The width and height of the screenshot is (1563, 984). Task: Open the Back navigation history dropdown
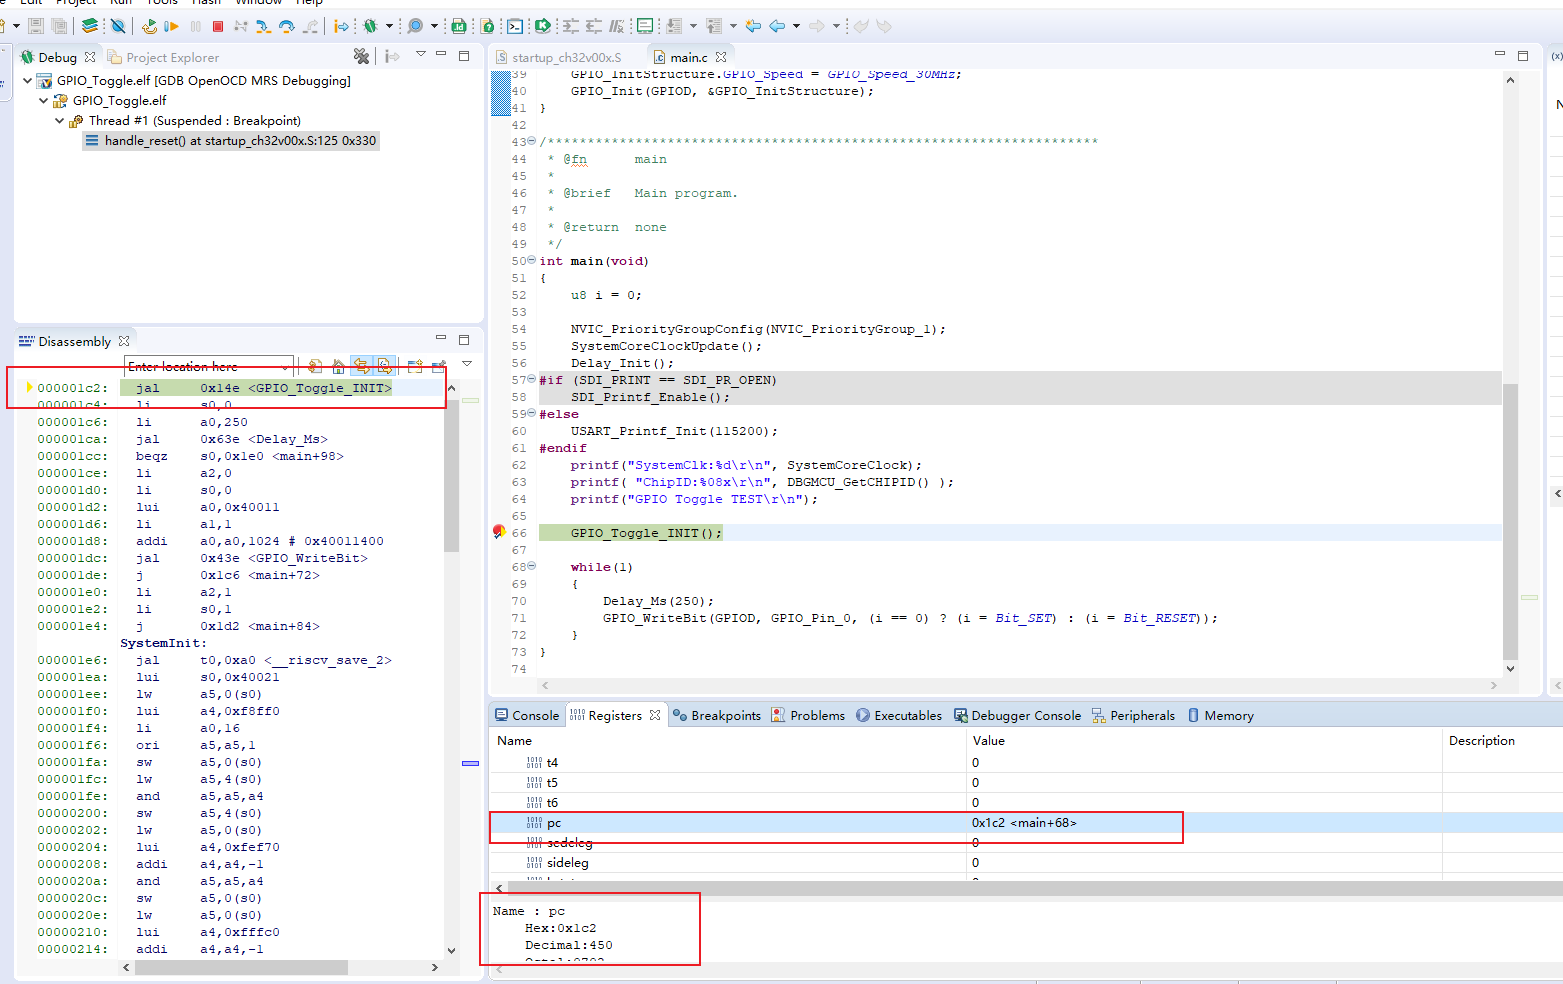(x=796, y=26)
